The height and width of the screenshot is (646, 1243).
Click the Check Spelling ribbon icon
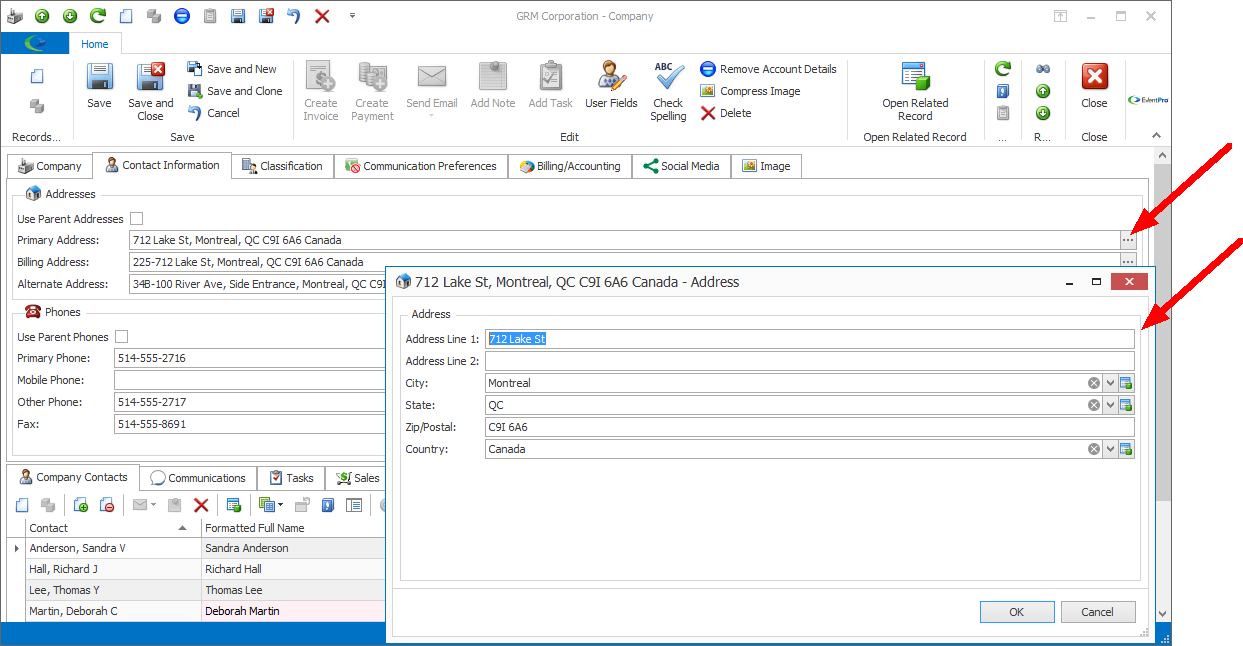[x=668, y=77]
